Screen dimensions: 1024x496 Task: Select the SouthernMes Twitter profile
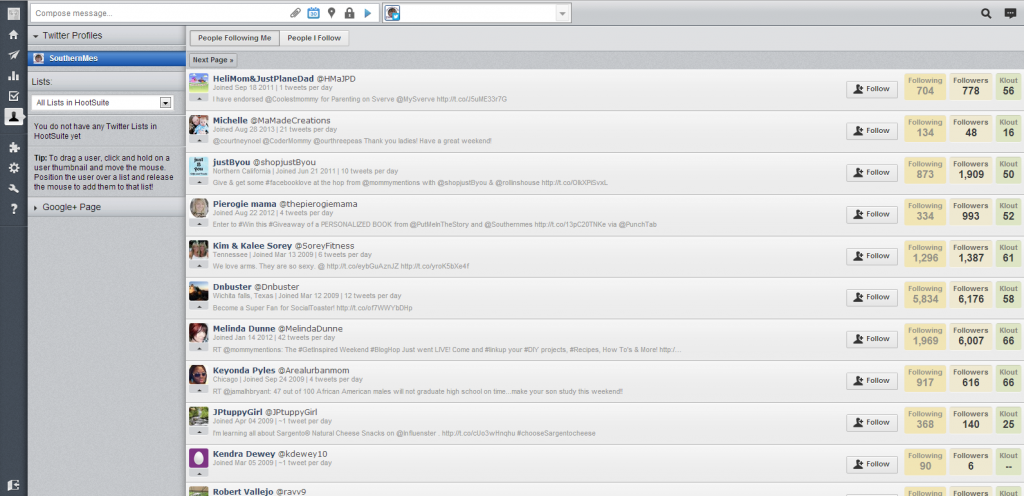107,58
